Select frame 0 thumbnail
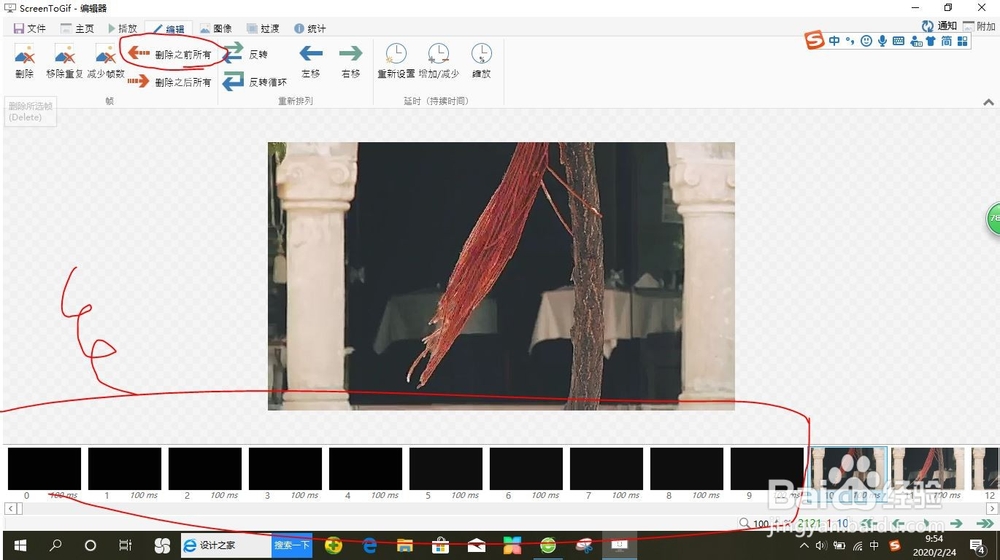Image resolution: width=1000 pixels, height=560 pixels. pos(44,469)
